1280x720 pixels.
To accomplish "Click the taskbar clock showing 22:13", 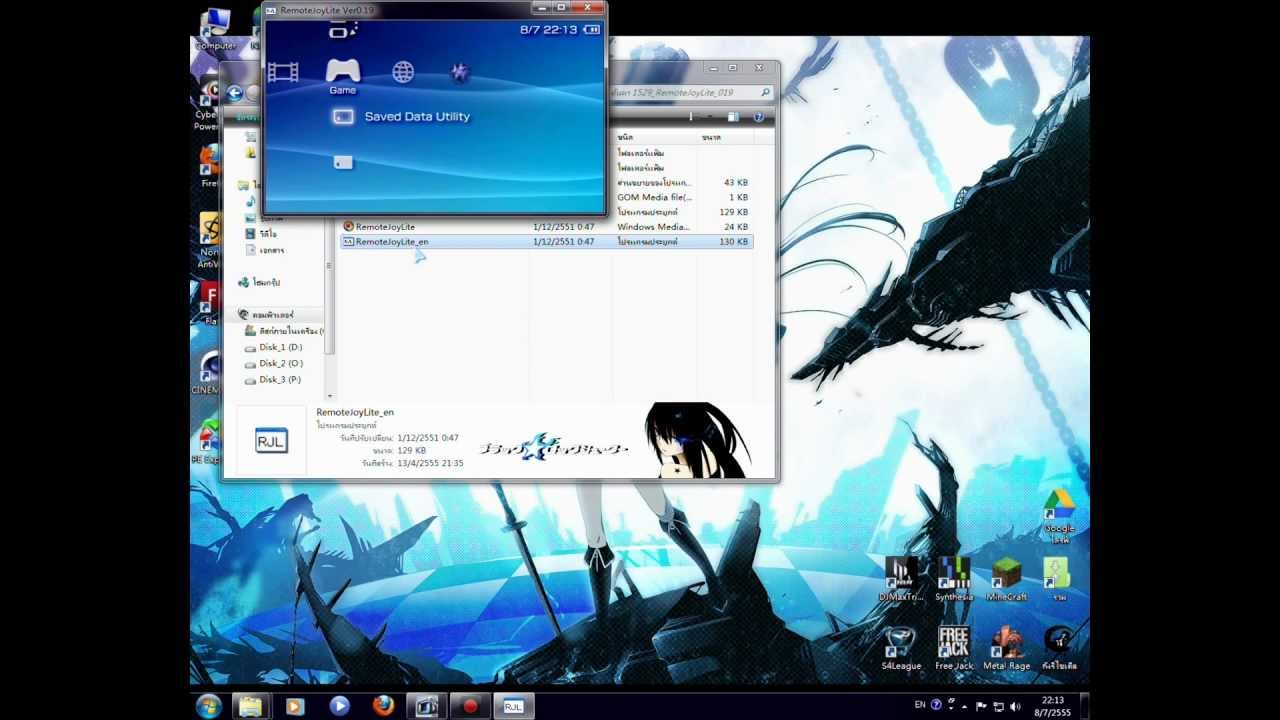I will (1052, 706).
